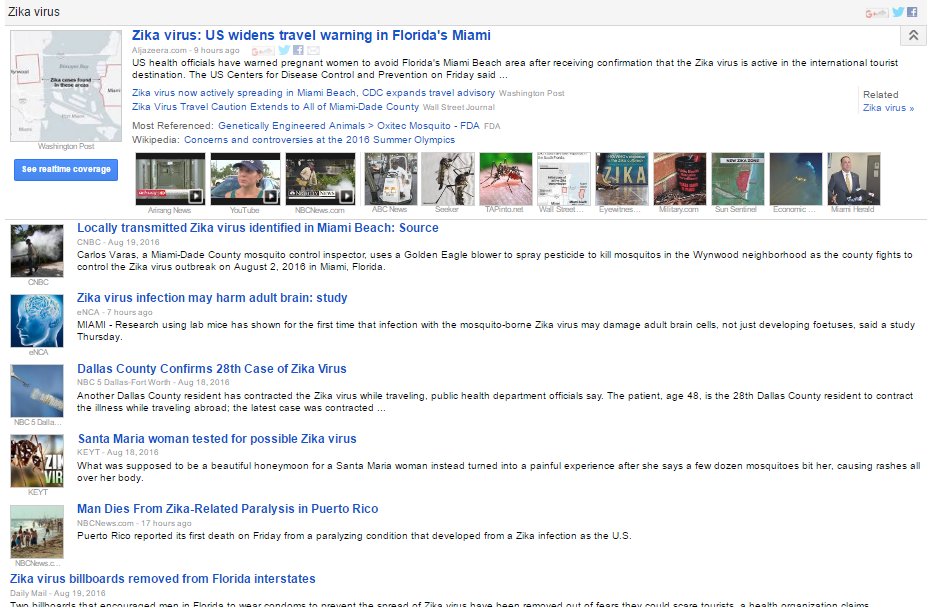Viewport: 947px width, 607px height.
Task: Open the Washington Post Zika map thumbnail
Action: [66, 86]
